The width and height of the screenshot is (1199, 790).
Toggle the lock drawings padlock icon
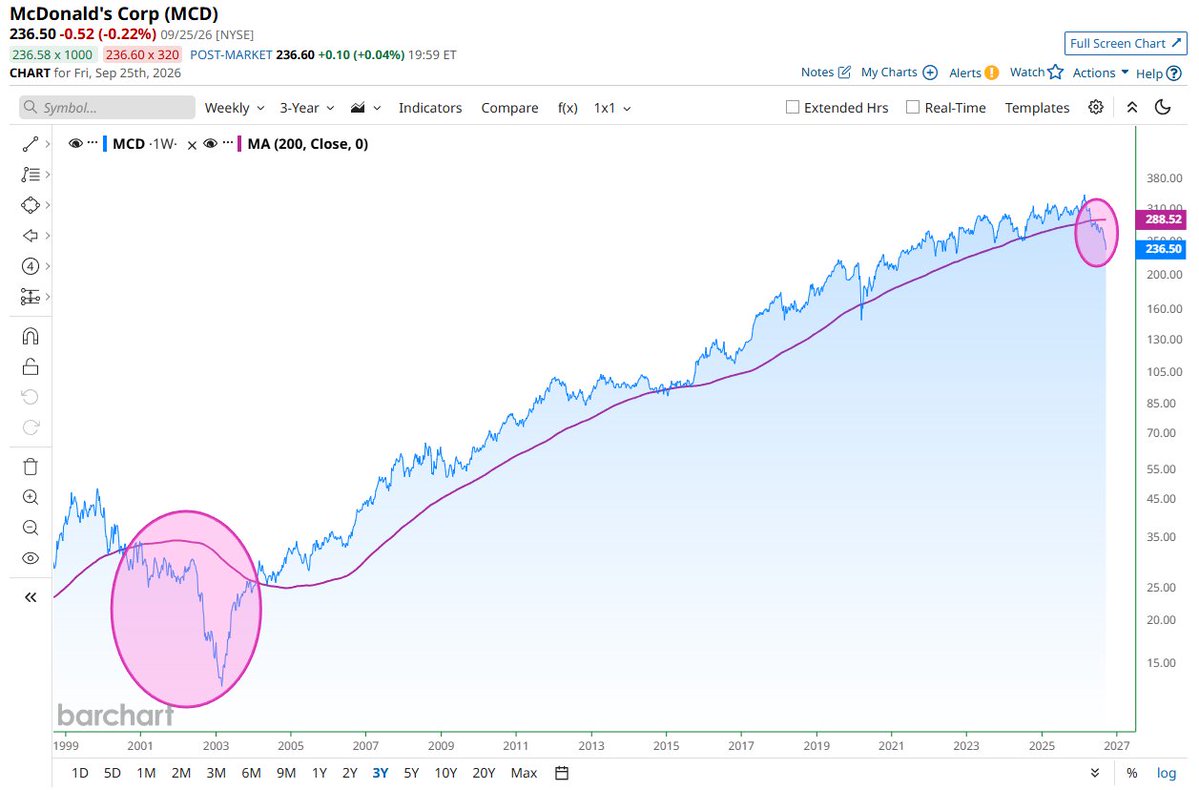click(30, 367)
